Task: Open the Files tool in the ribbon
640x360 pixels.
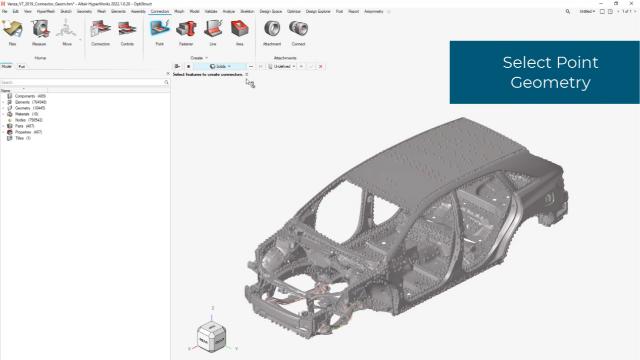Action: point(12,33)
